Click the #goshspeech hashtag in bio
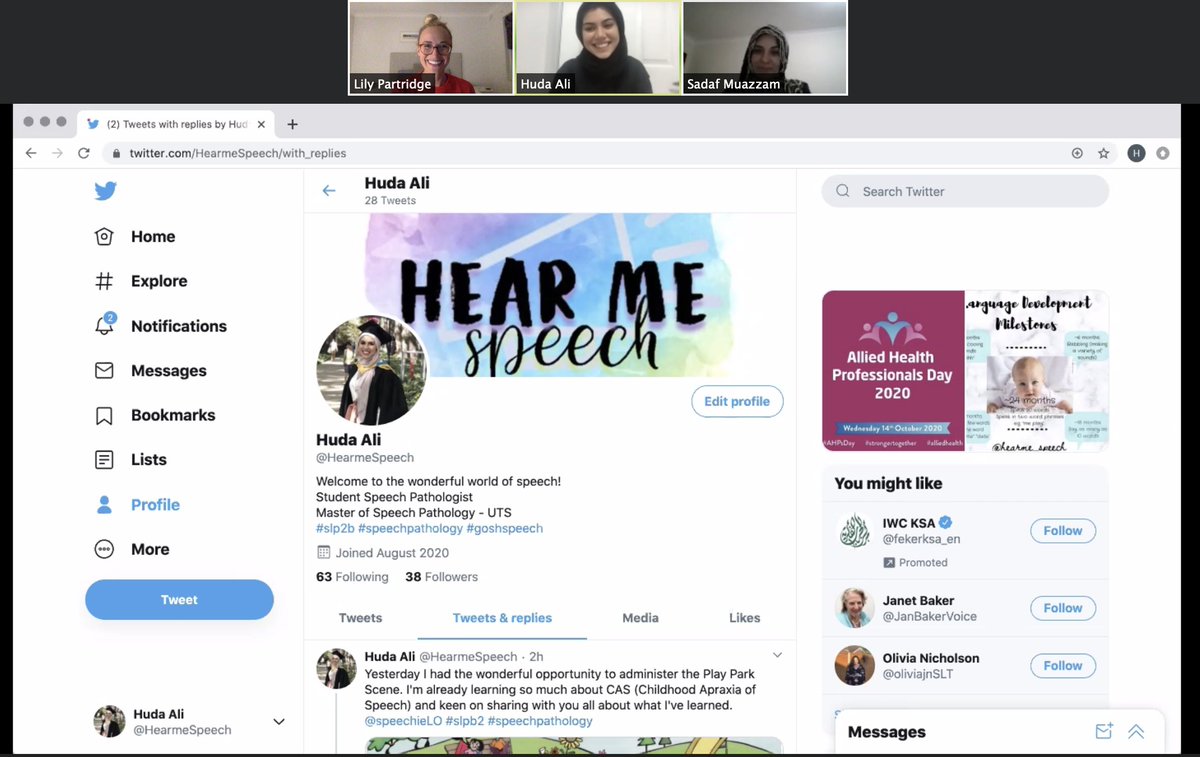Screen dimensions: 1200x757 click(x=505, y=528)
